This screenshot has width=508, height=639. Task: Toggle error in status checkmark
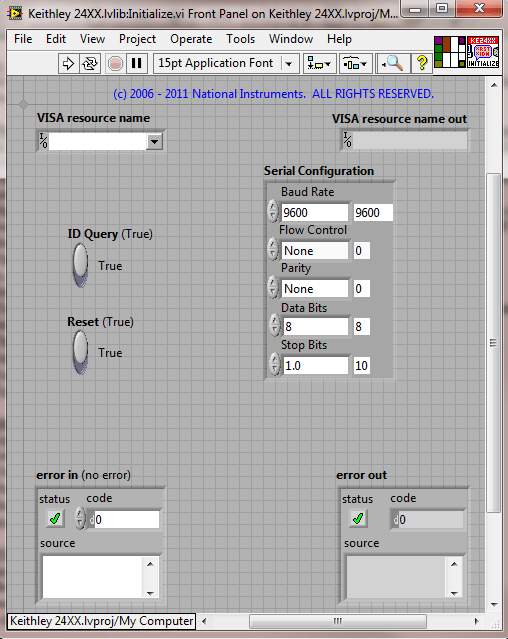pyautogui.click(x=55, y=518)
